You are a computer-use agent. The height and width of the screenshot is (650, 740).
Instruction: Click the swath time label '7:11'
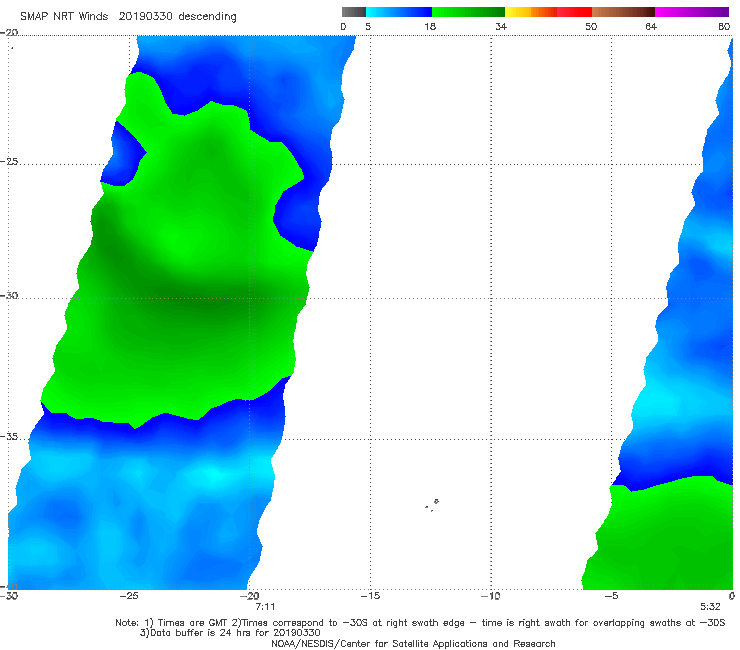point(265,607)
